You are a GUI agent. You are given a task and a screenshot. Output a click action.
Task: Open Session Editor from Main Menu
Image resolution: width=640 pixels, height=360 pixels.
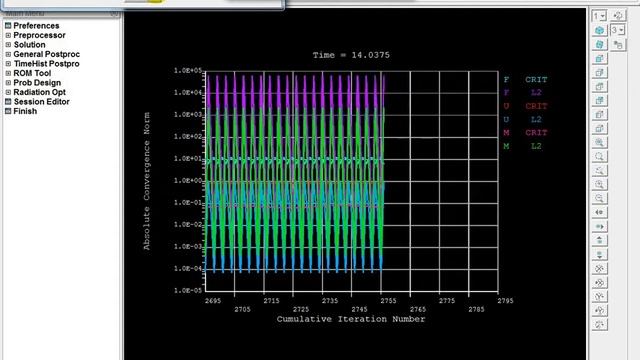point(41,102)
